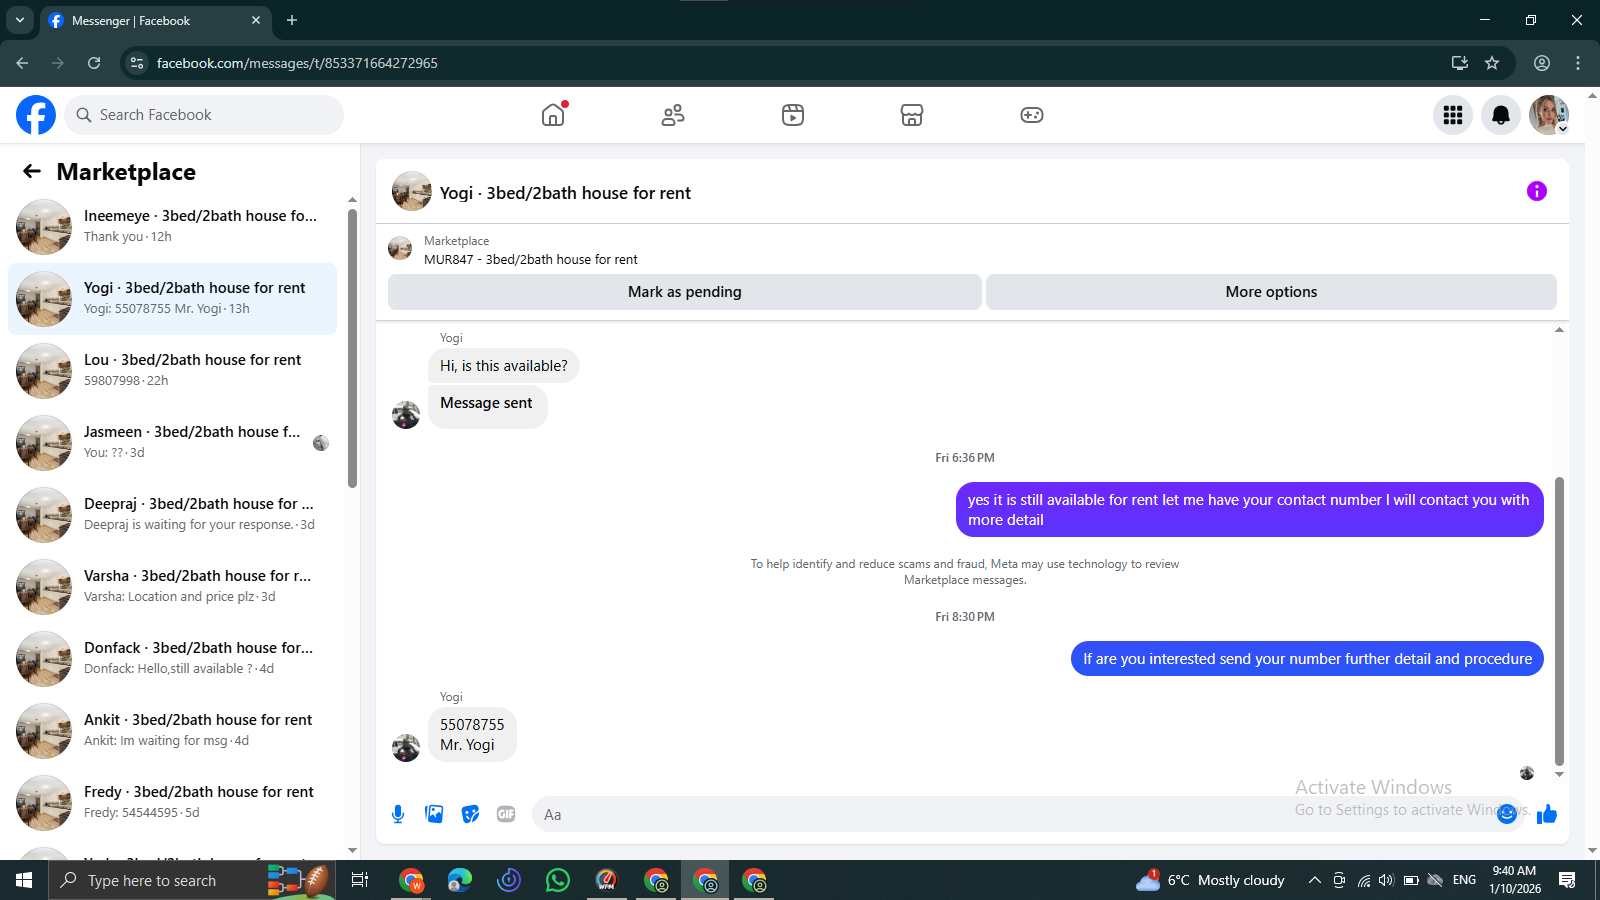
Task: Open the Video (Reels) icon
Action: [793, 115]
